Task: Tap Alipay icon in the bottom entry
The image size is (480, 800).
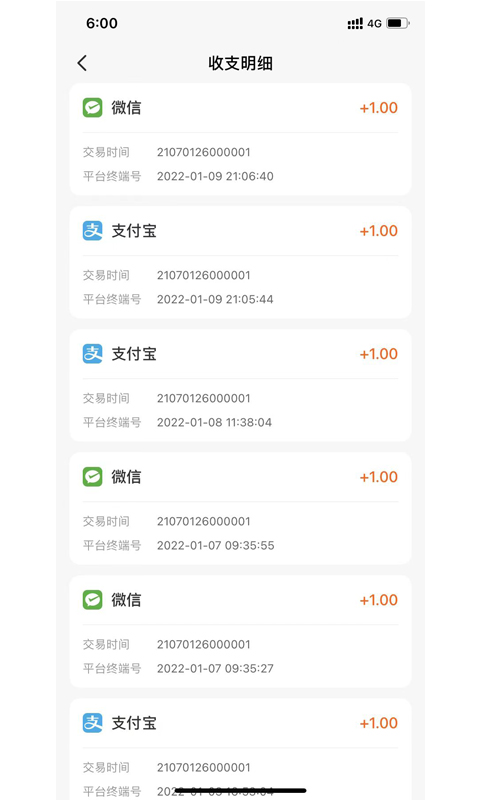Action: 92,722
